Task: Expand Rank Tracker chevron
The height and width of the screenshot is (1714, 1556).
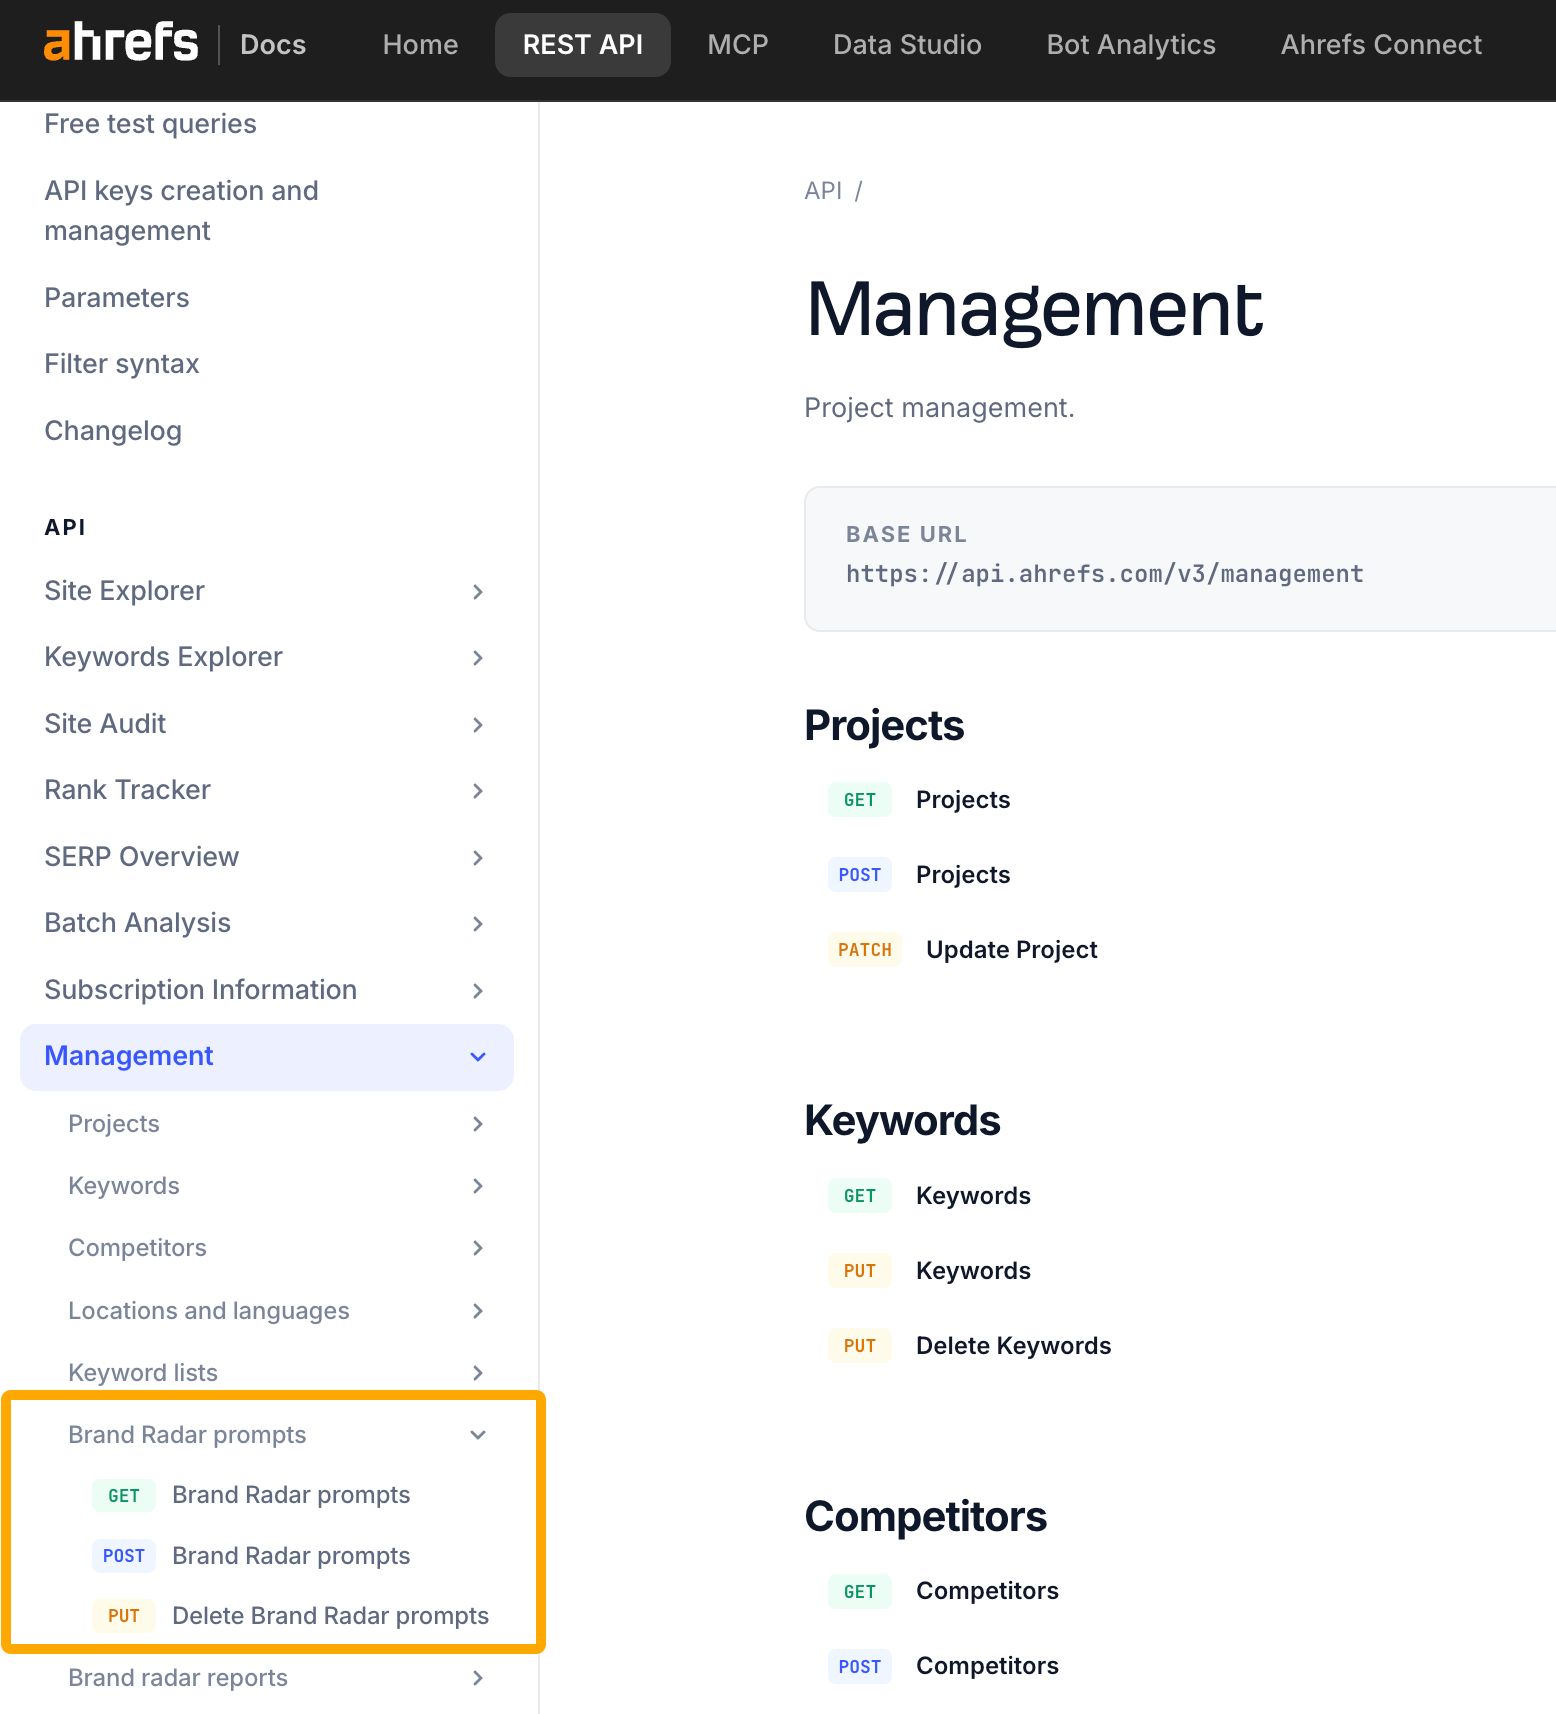Action: [x=478, y=791]
